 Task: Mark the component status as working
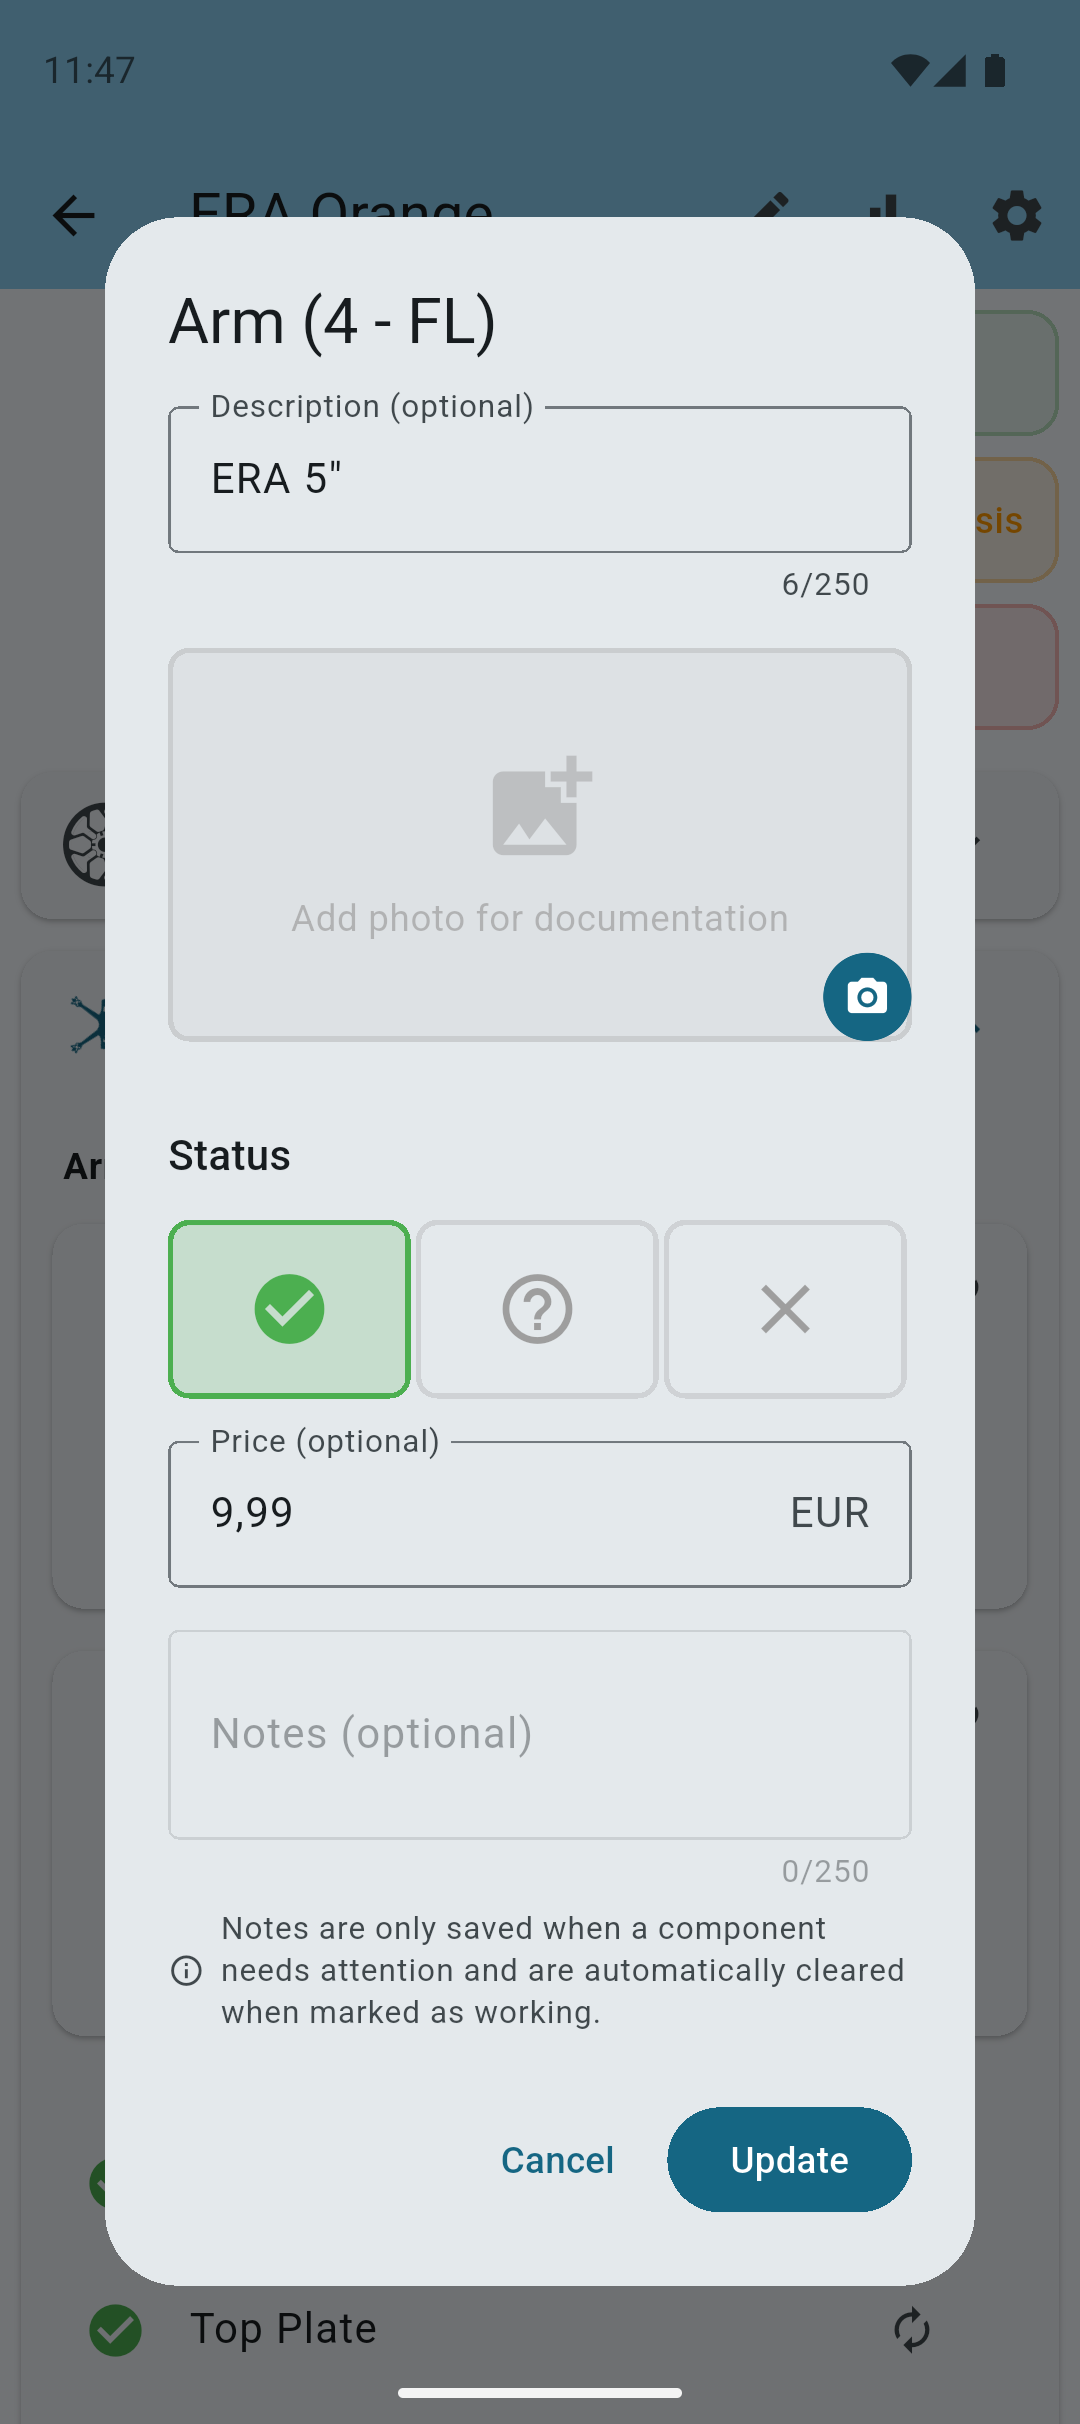point(289,1308)
